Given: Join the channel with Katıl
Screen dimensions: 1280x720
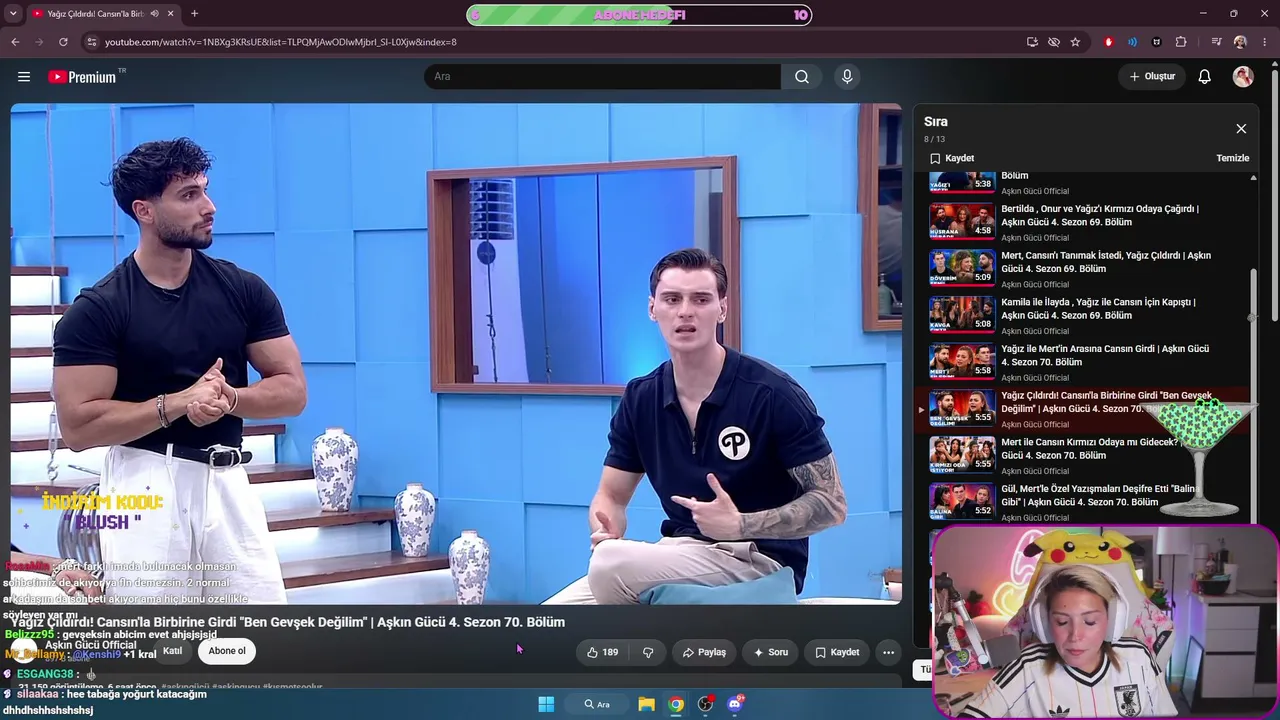Looking at the screenshot, I should [173, 651].
